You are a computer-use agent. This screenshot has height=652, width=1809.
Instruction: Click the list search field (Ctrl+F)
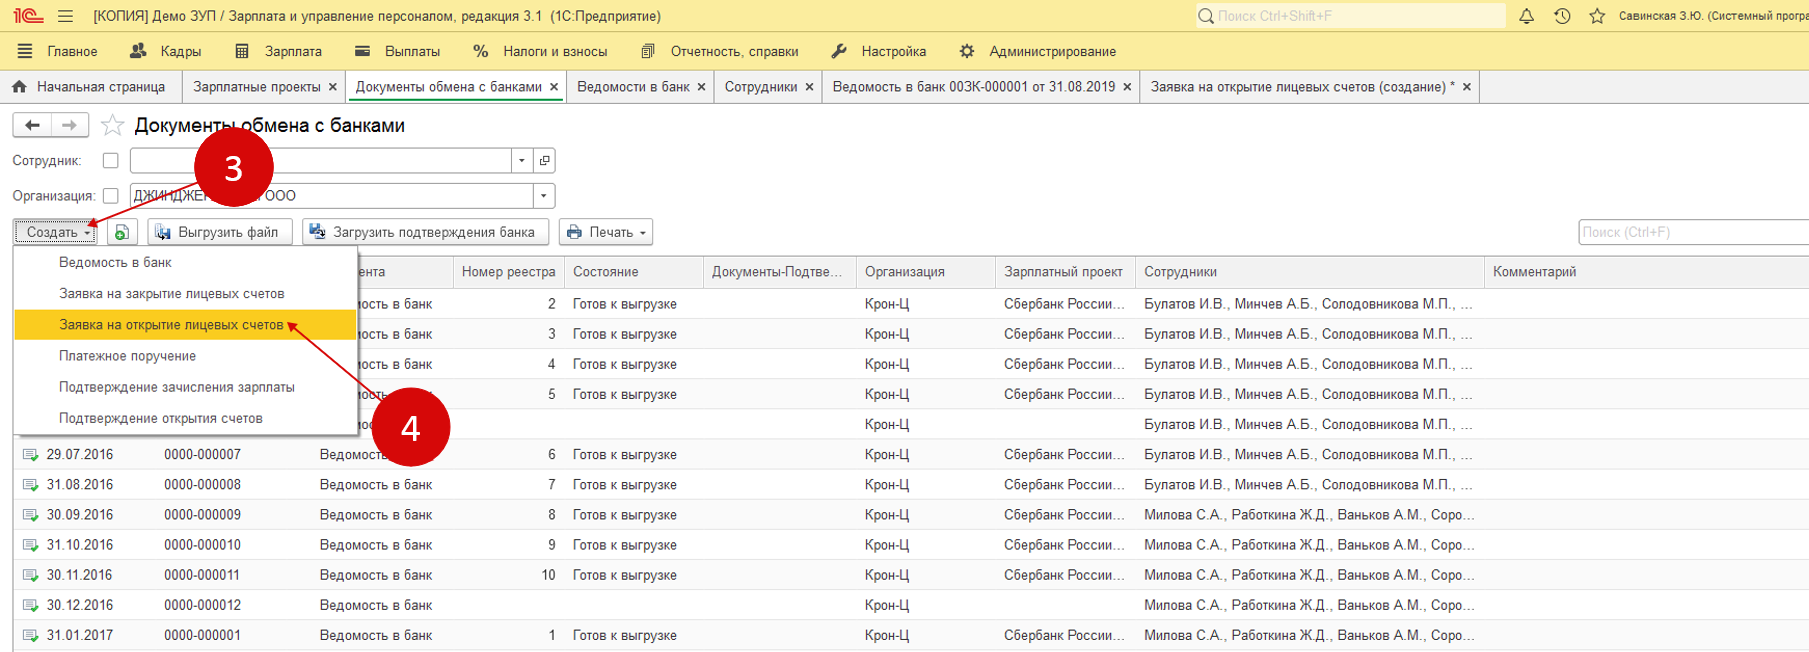click(1690, 232)
